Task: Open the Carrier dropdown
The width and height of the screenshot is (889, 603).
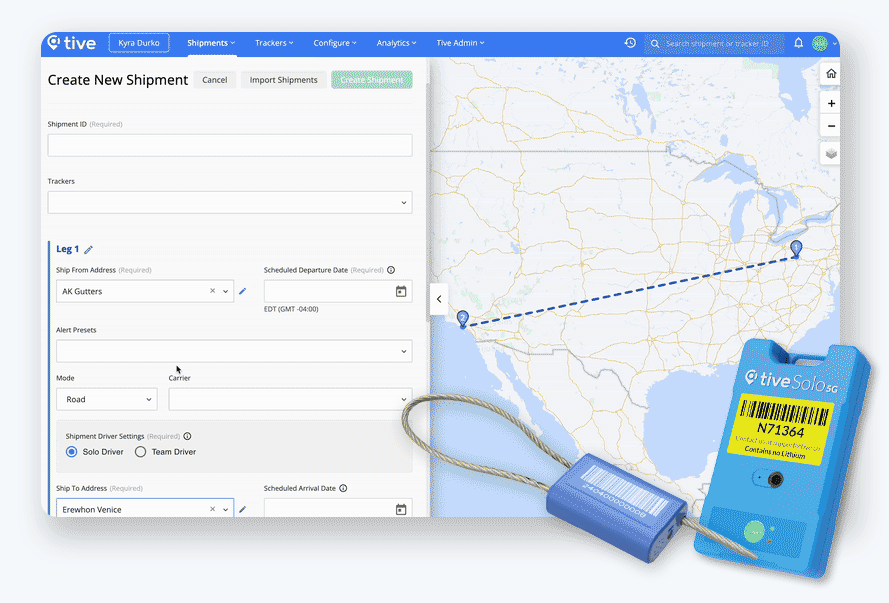Action: click(290, 400)
